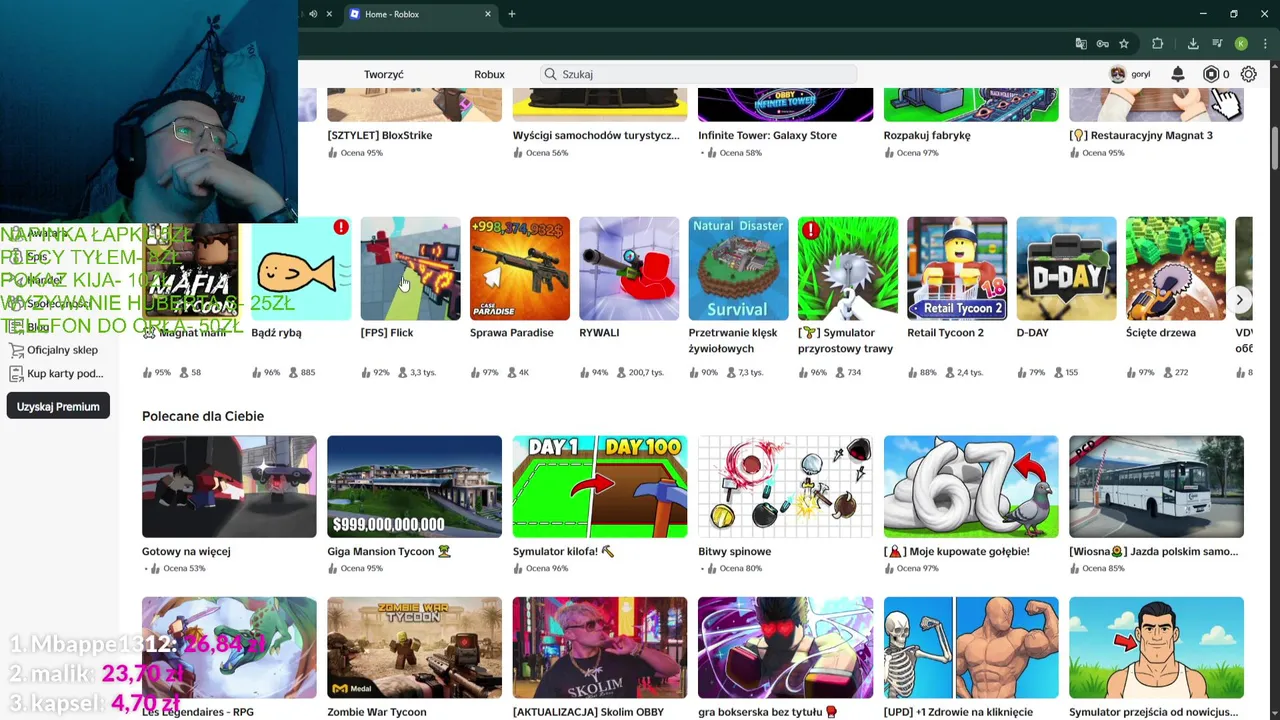
Task: Open the [FPS] Flick game thumbnail
Action: [410, 268]
